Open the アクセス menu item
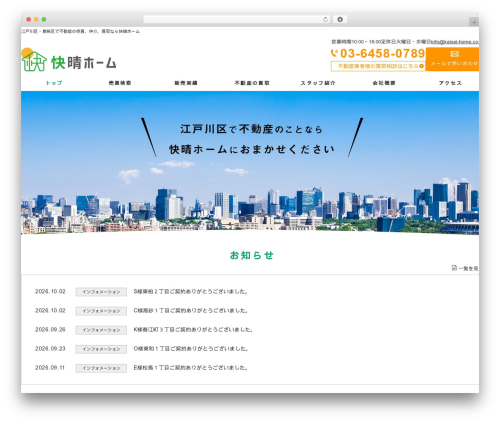Screen dimensions: 500x423 [450, 83]
